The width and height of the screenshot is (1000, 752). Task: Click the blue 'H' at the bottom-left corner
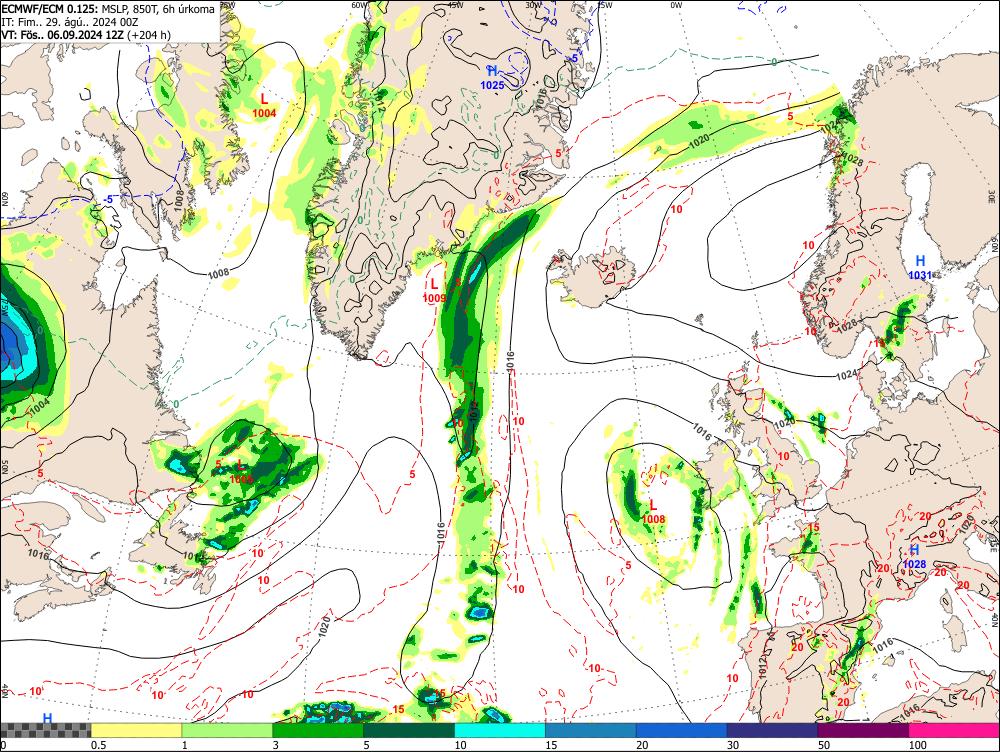pyautogui.click(x=47, y=718)
